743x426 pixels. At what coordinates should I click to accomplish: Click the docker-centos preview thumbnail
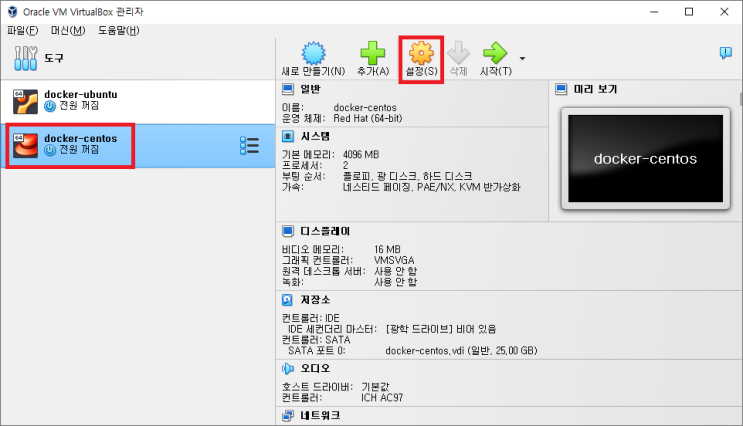point(645,159)
